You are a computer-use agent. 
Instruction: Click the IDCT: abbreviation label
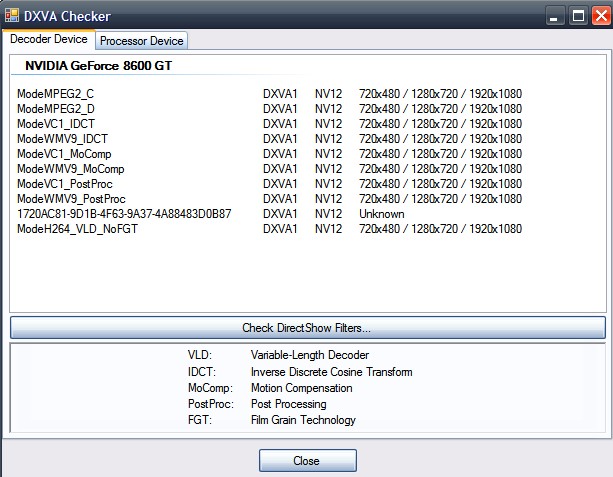202,371
